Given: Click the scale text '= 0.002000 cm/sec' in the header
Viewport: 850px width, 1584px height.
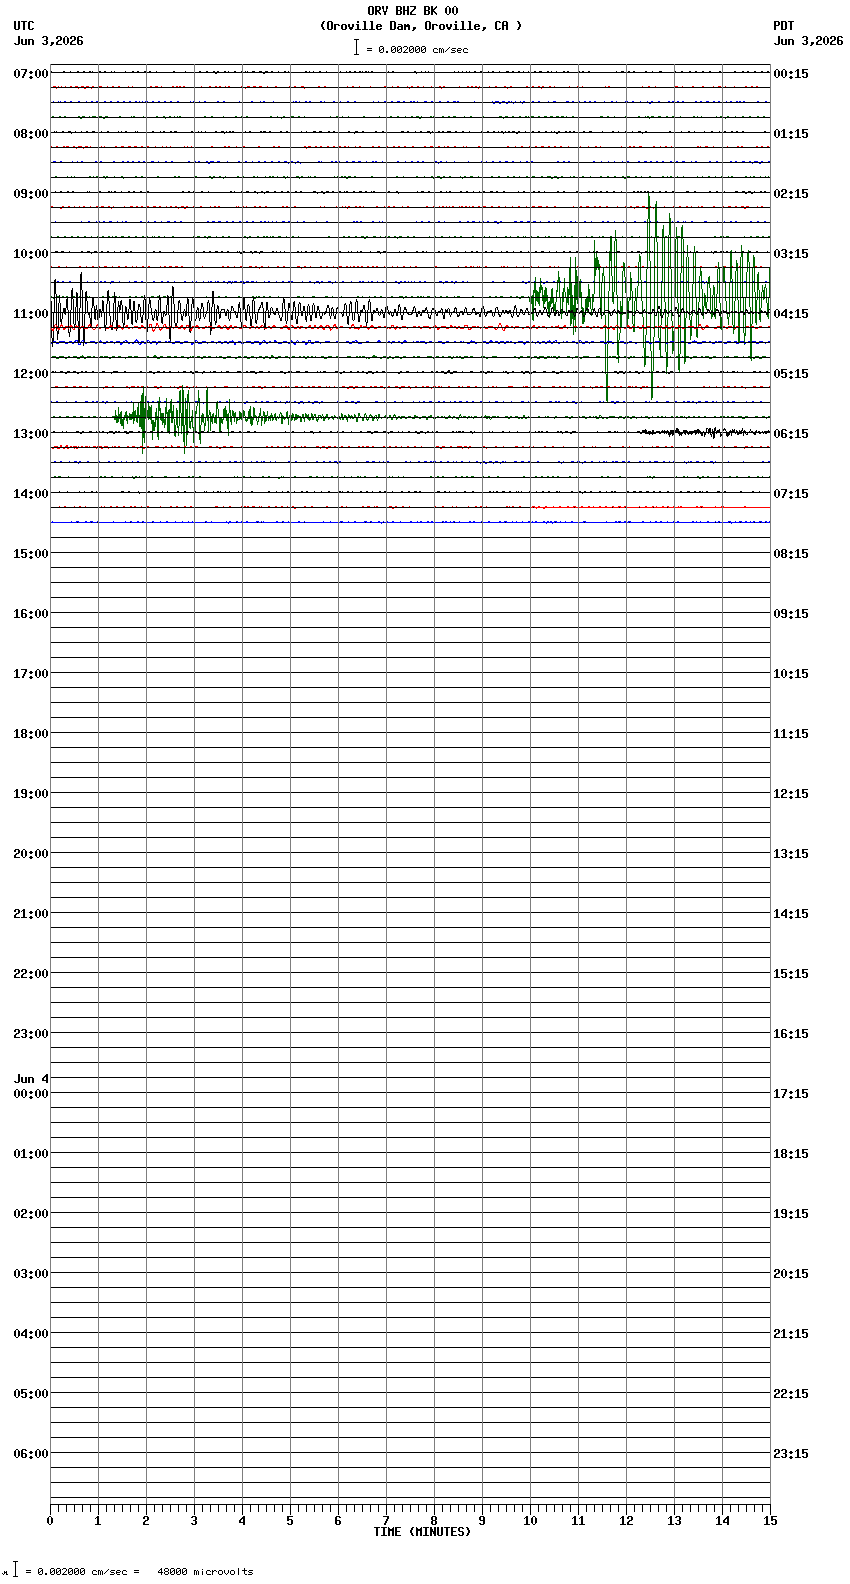Looking at the screenshot, I should coord(417,49).
